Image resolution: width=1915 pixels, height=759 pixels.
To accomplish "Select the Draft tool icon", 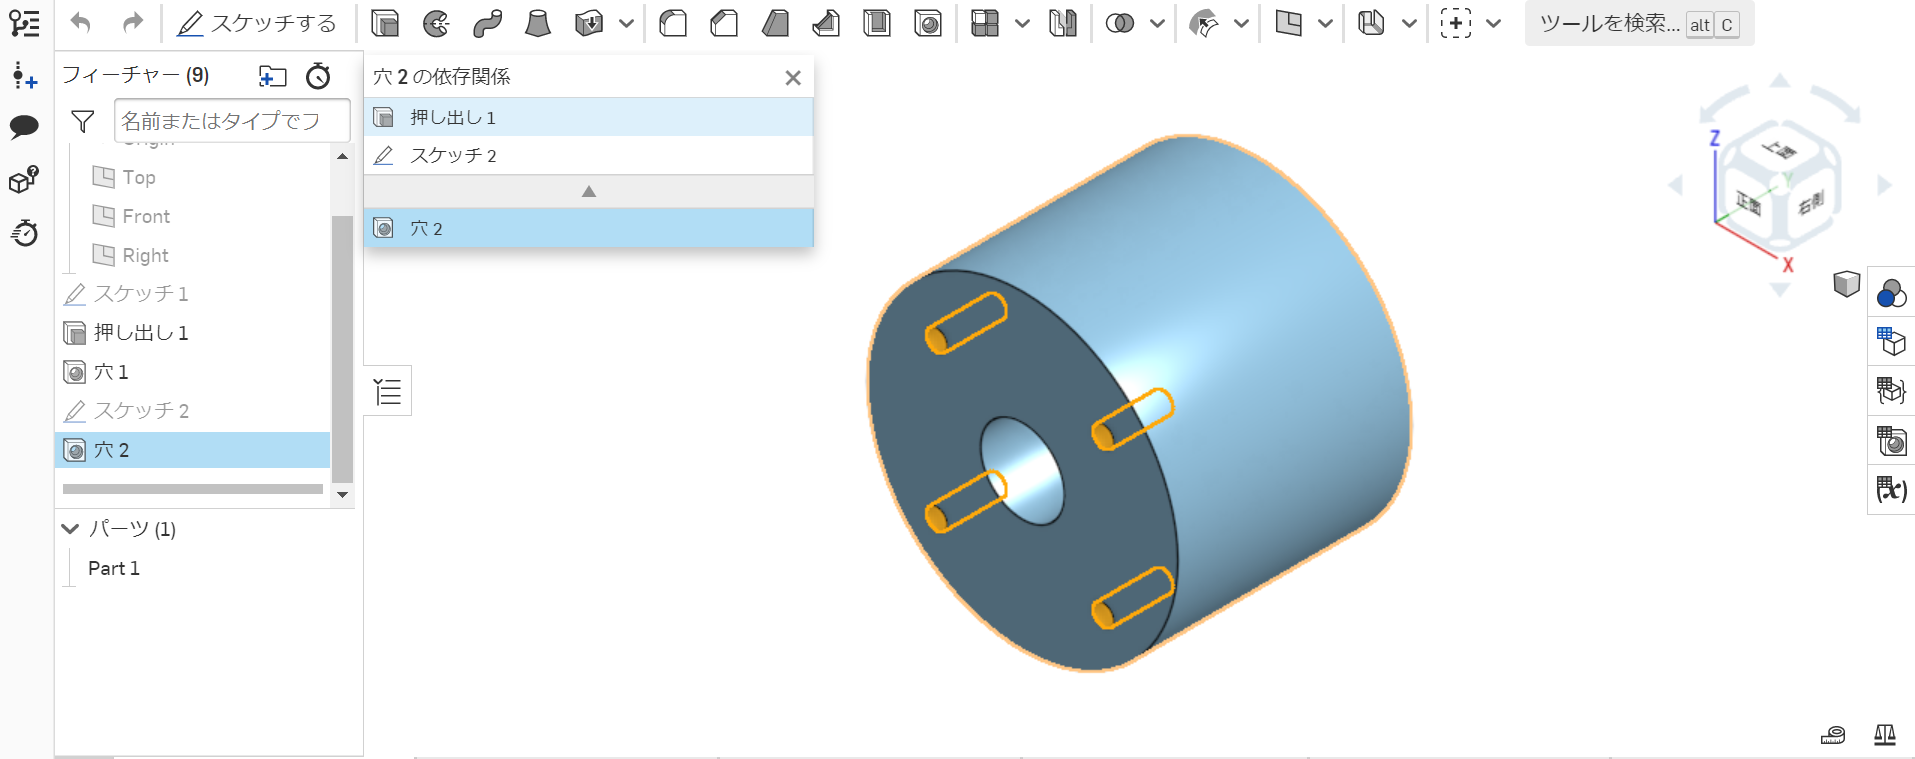I will 775,23.
